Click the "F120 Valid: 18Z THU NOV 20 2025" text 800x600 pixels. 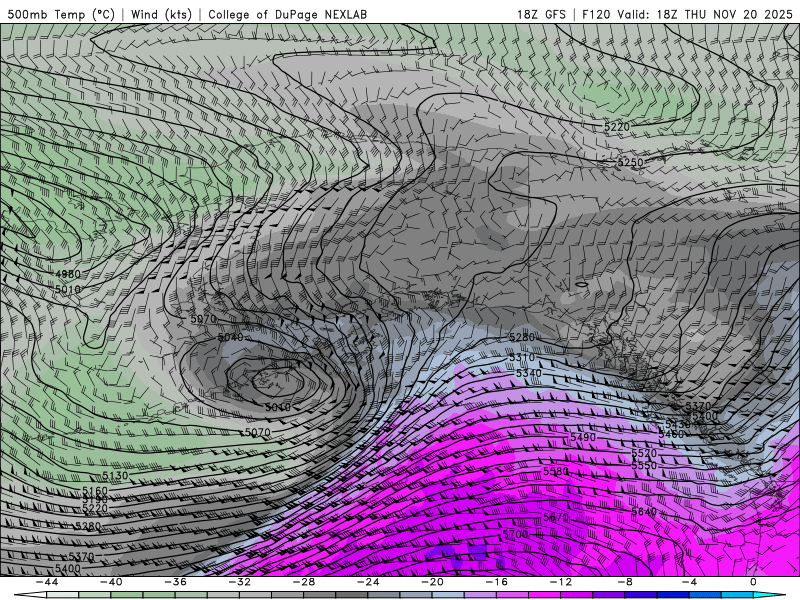coord(687,14)
